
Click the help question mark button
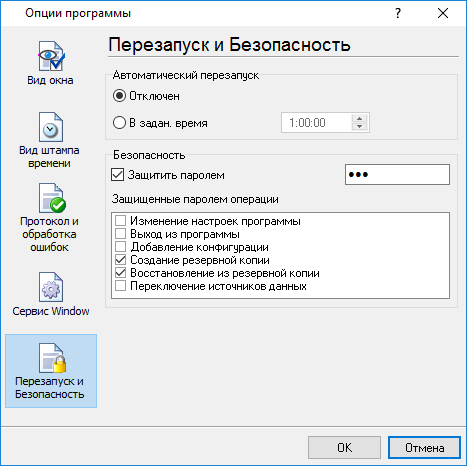[398, 13]
